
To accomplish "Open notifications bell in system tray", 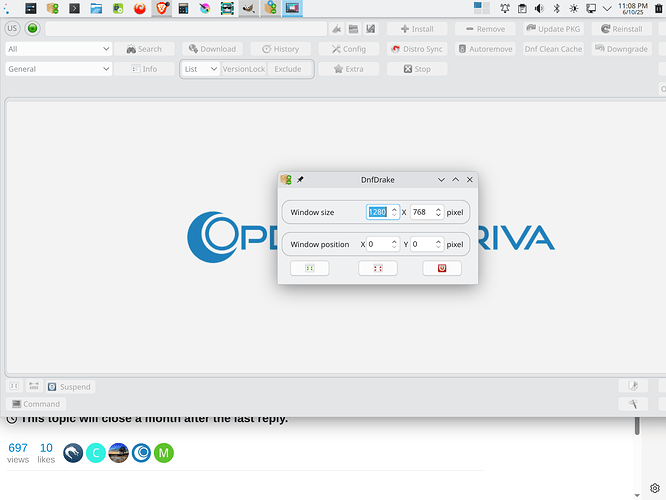I will tap(505, 8).
